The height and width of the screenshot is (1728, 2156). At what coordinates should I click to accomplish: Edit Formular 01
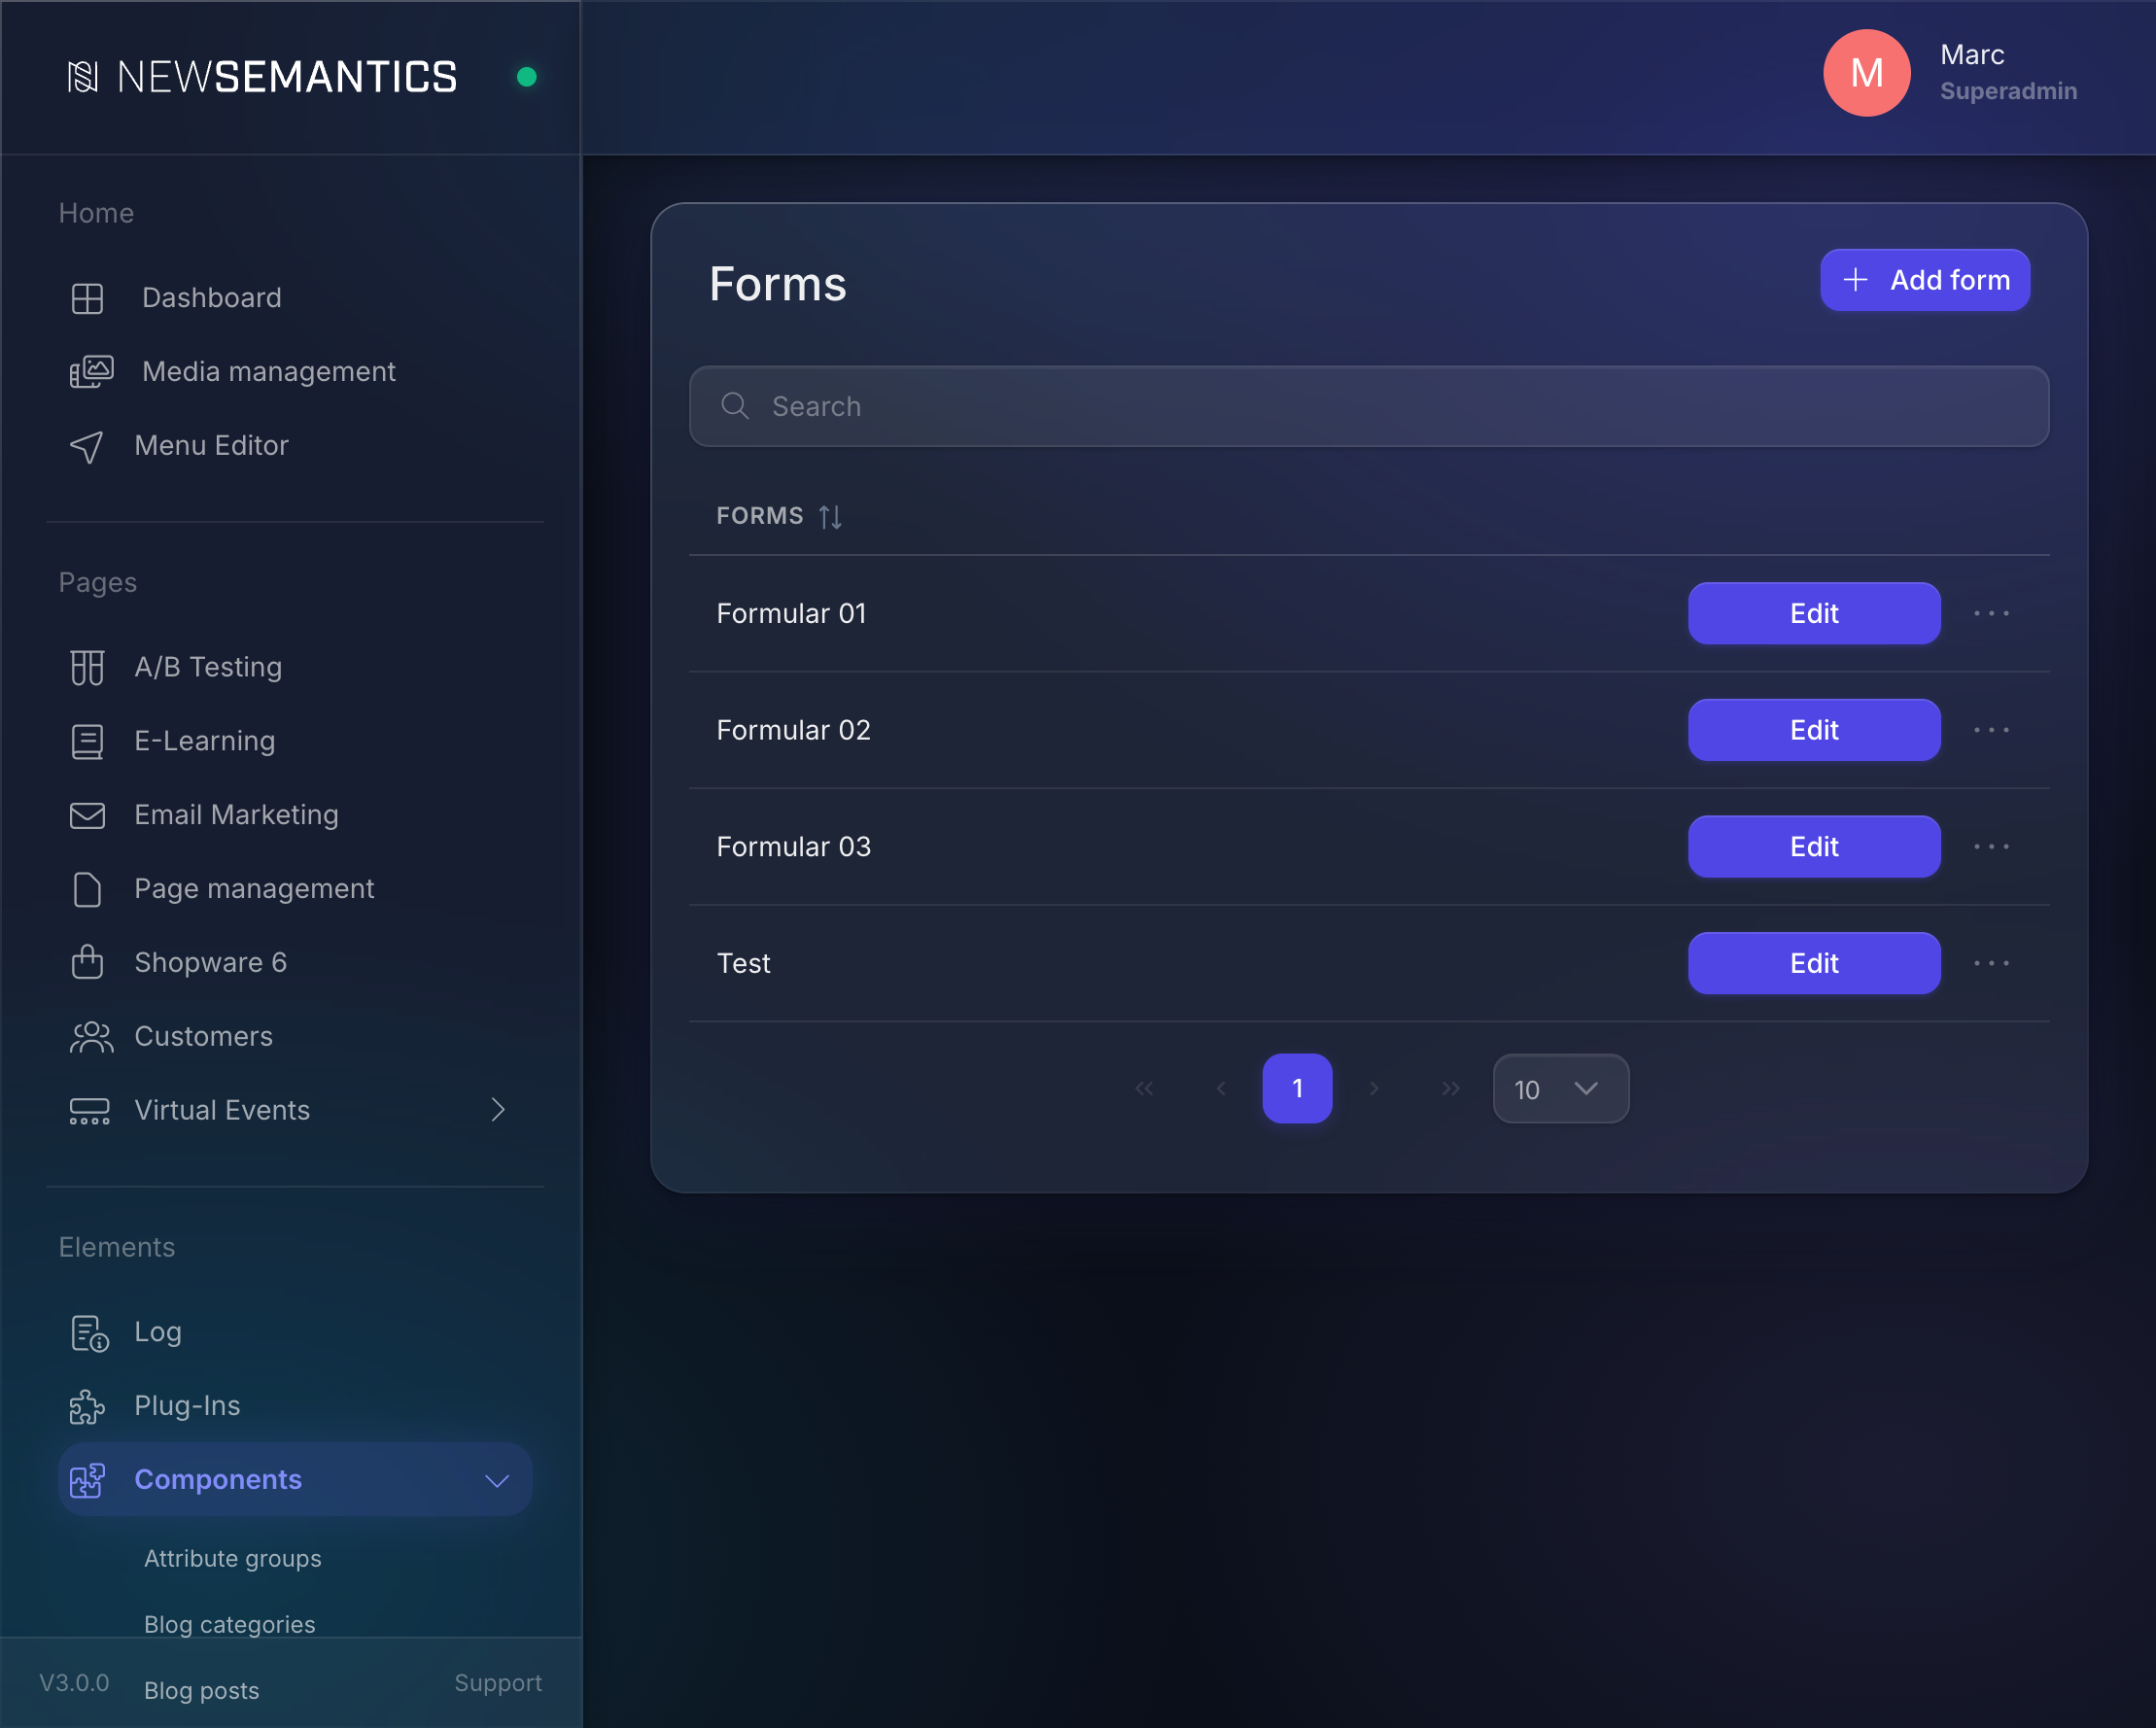click(1814, 613)
